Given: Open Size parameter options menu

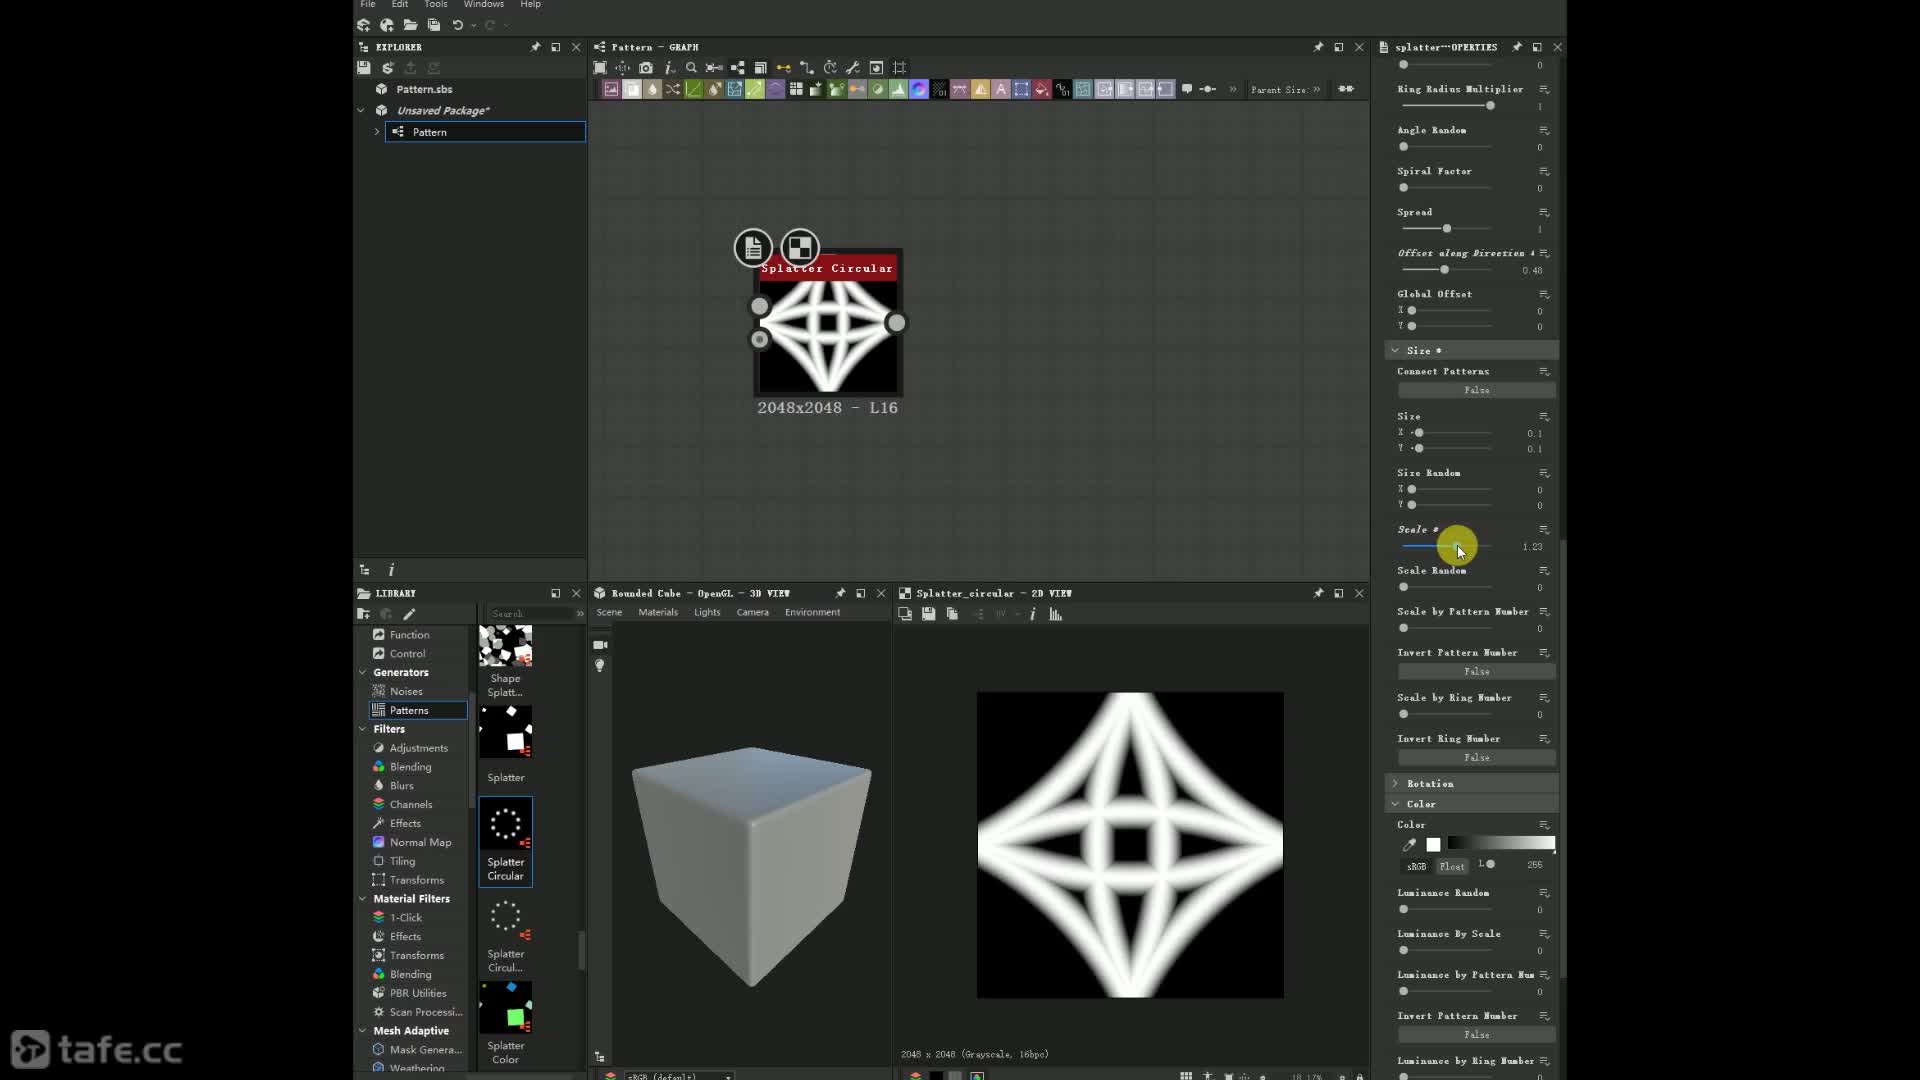Looking at the screenshot, I should (x=1544, y=417).
